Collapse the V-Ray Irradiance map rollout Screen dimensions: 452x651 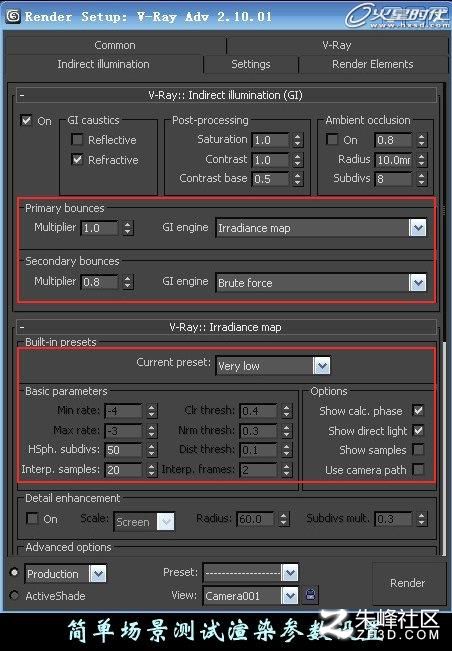22,327
